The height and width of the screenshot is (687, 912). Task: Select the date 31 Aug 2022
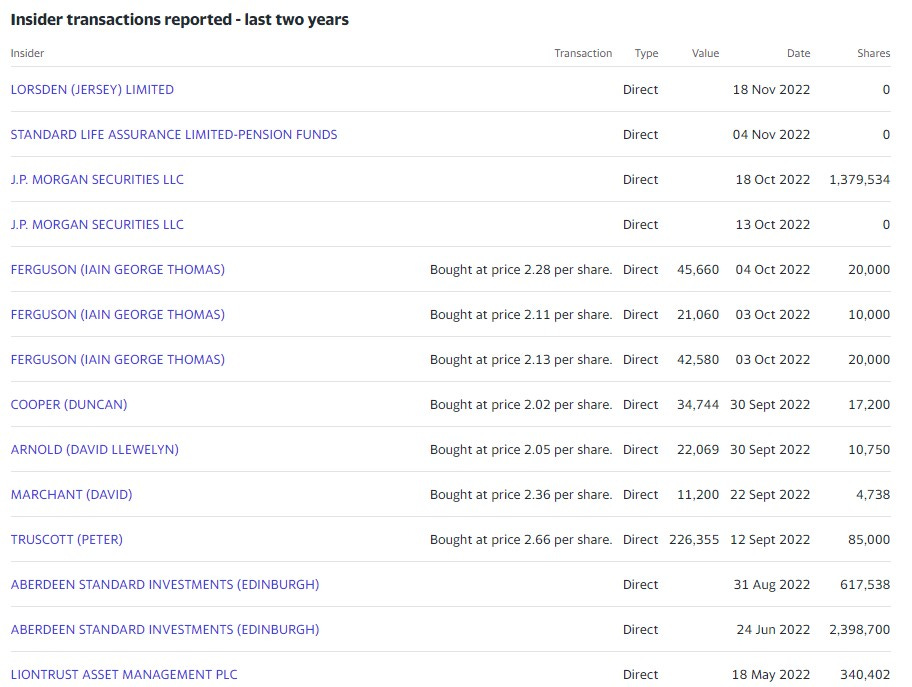pyautogui.click(x=772, y=585)
